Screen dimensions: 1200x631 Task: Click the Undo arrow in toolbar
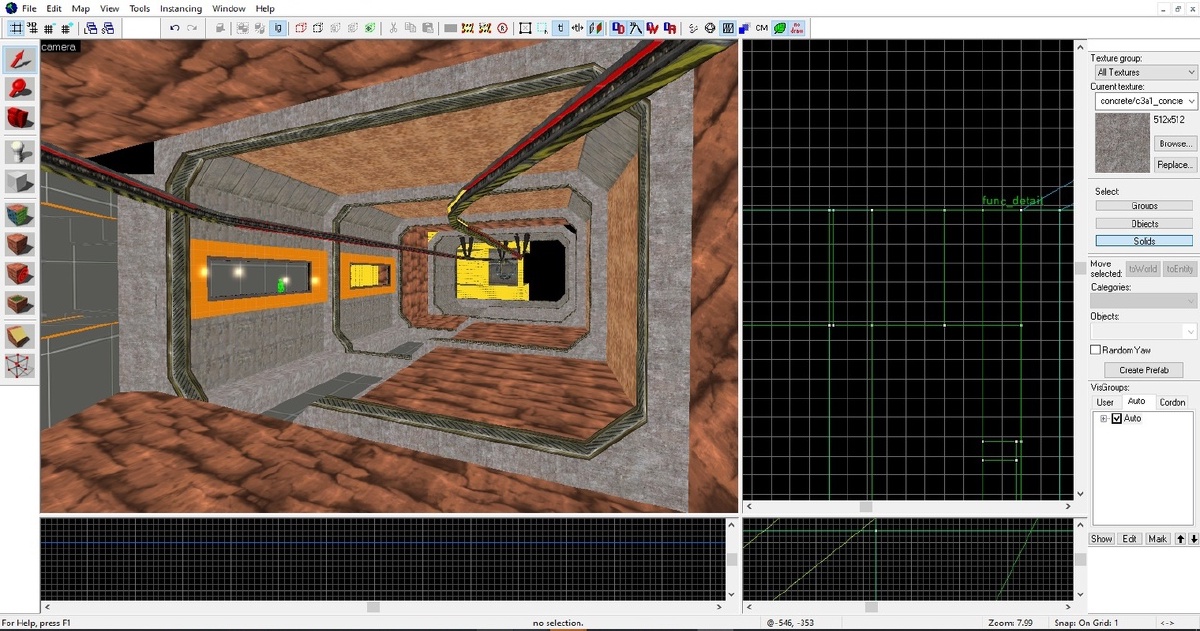click(176, 28)
